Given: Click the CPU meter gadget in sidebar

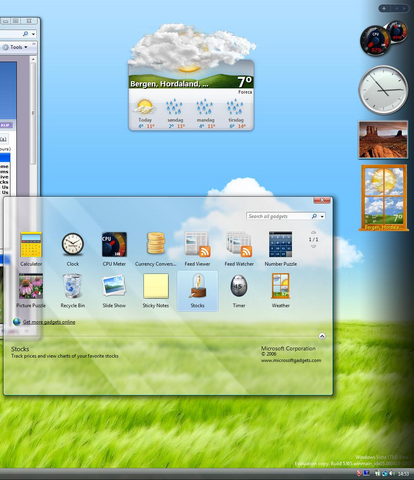Looking at the screenshot, I should 383,38.
